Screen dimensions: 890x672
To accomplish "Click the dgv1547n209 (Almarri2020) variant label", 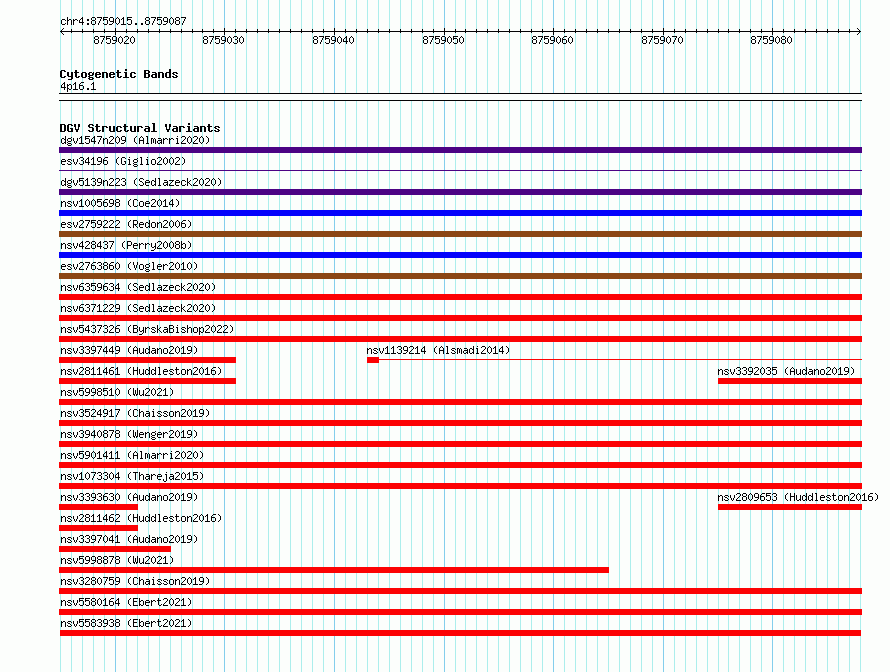I will [135, 140].
